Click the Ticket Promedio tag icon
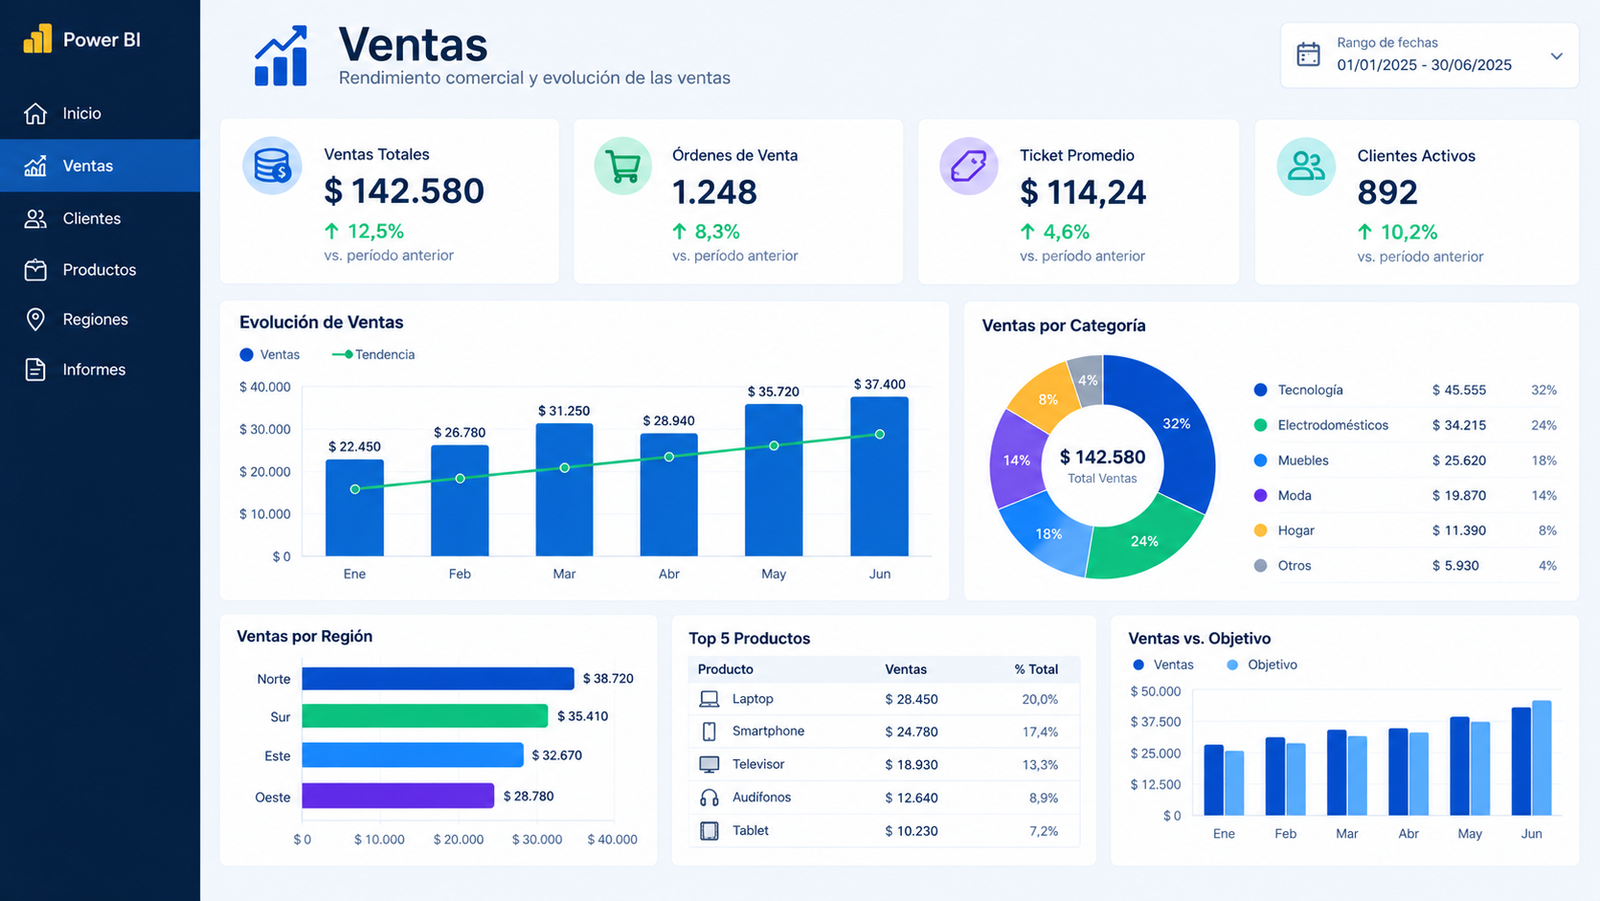Screen dimensions: 1600x901 pyautogui.click(x=968, y=166)
